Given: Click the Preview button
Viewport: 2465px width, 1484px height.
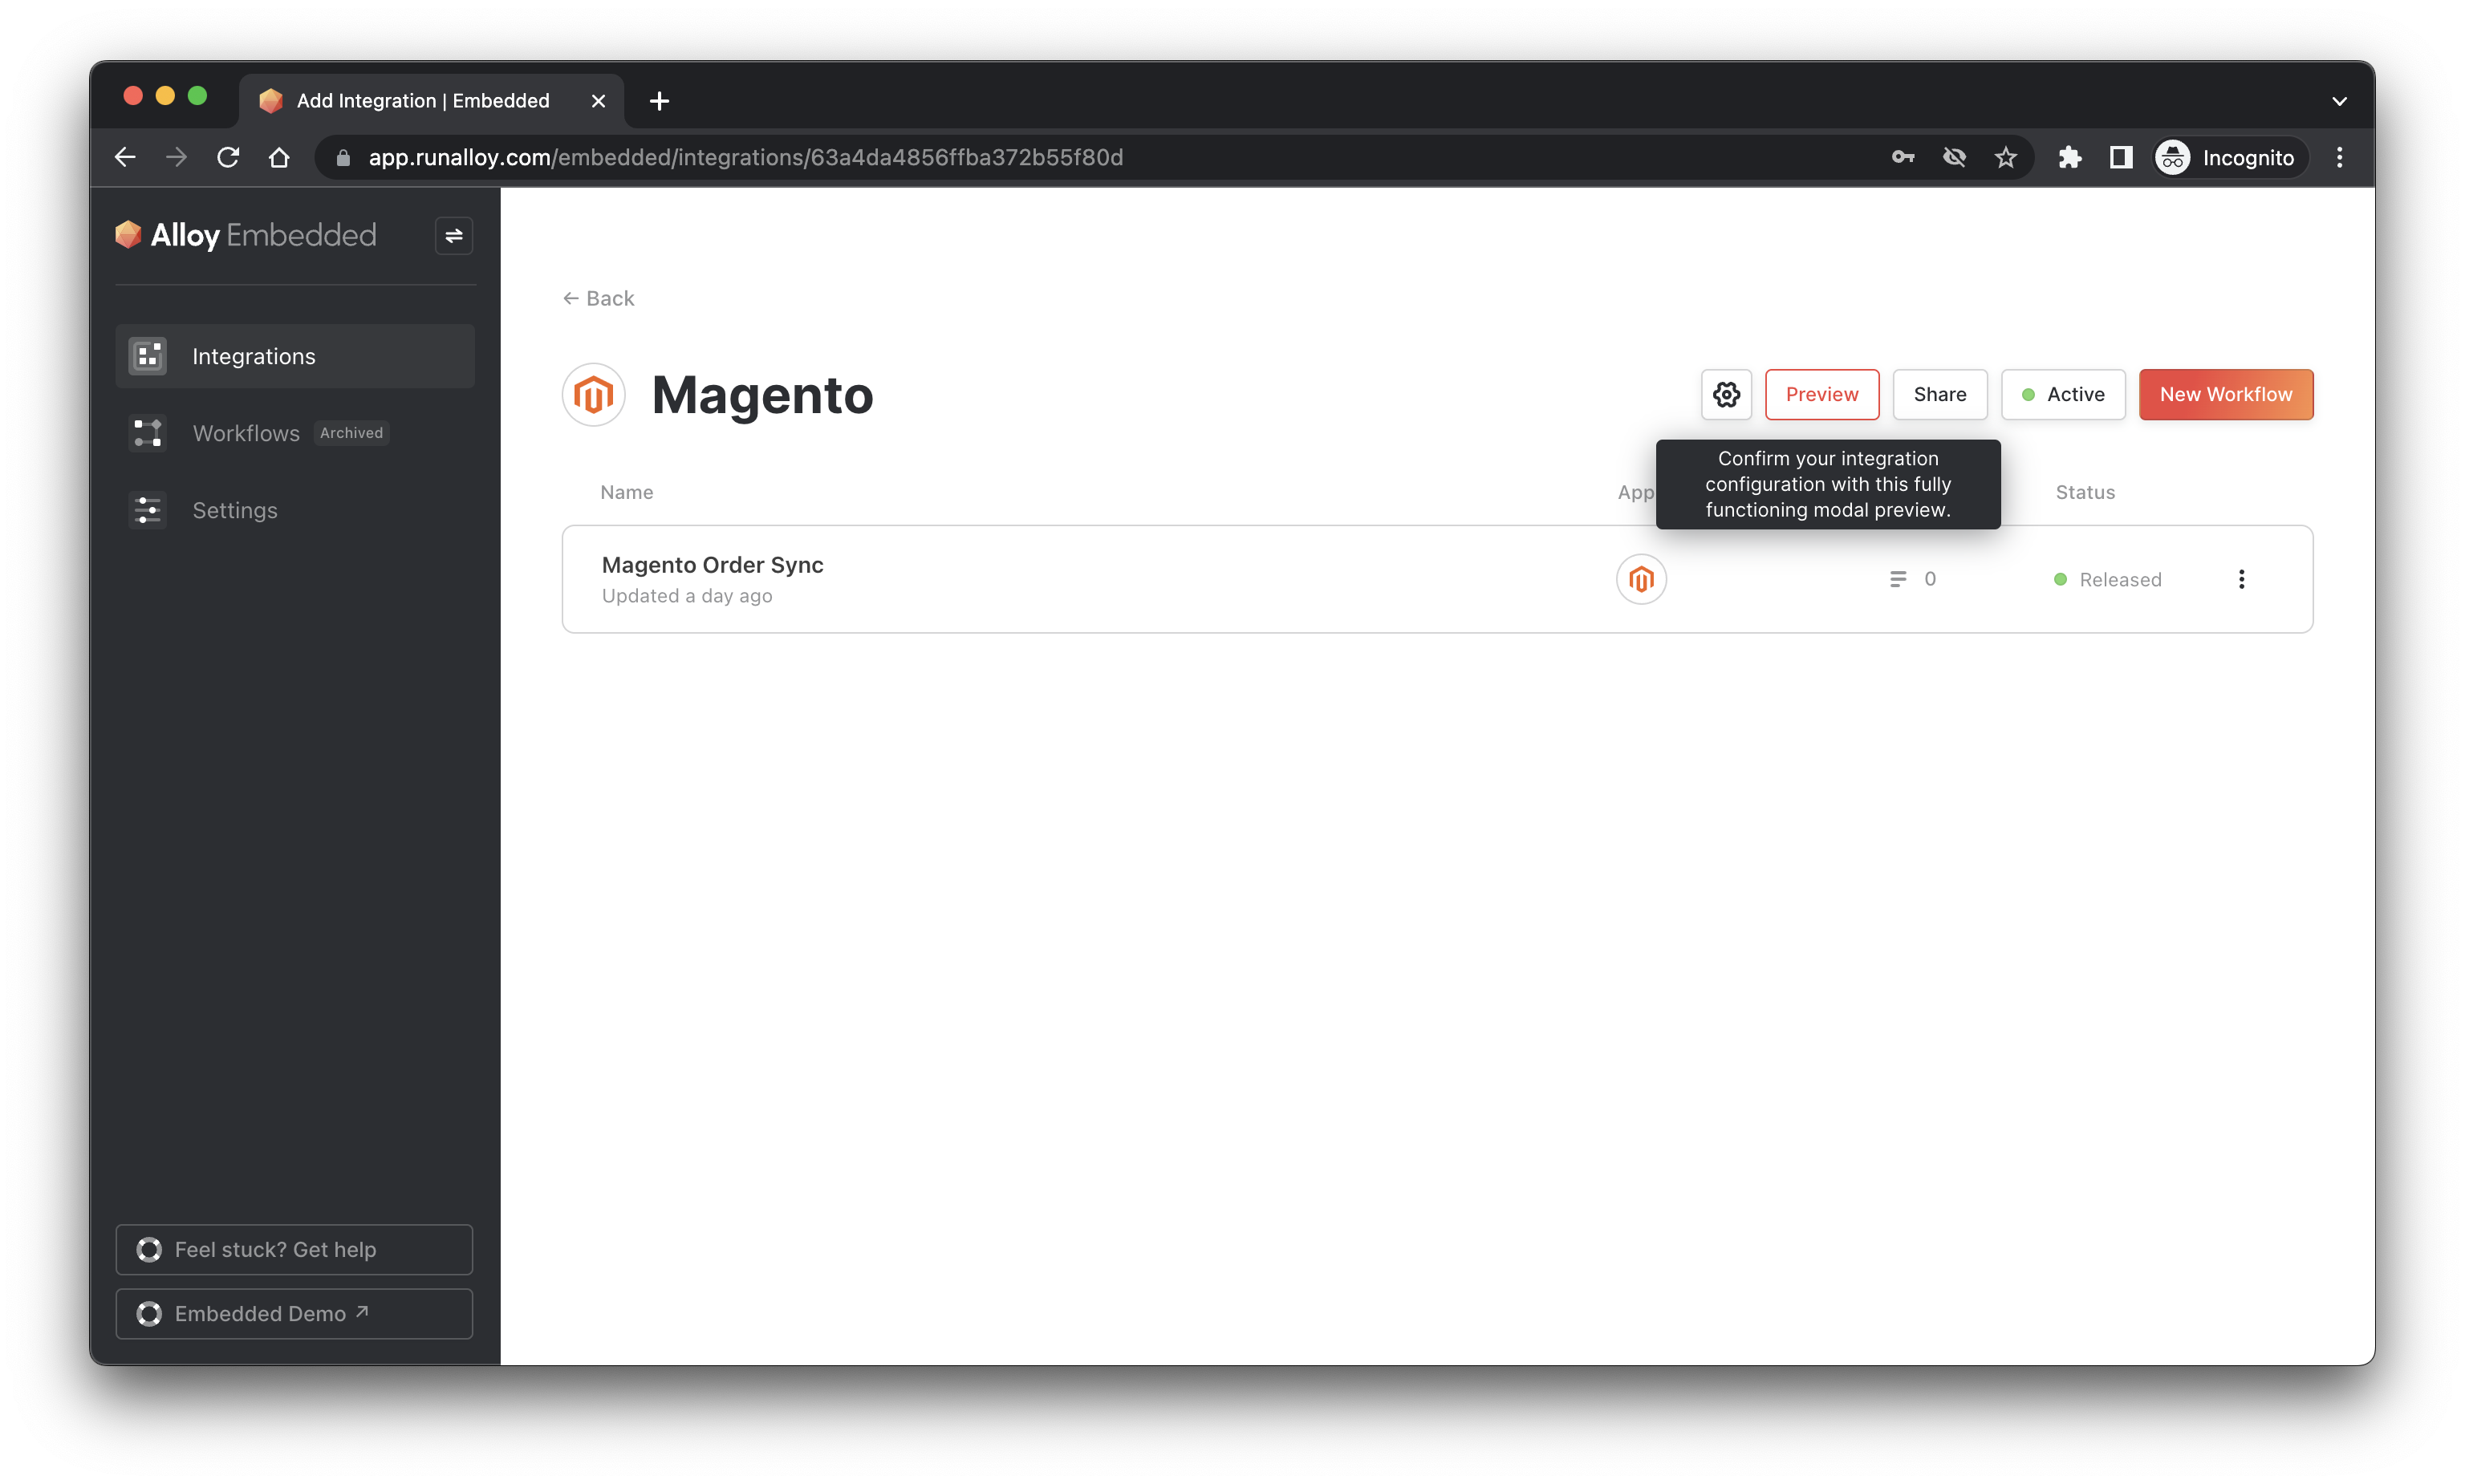Looking at the screenshot, I should [1821, 394].
